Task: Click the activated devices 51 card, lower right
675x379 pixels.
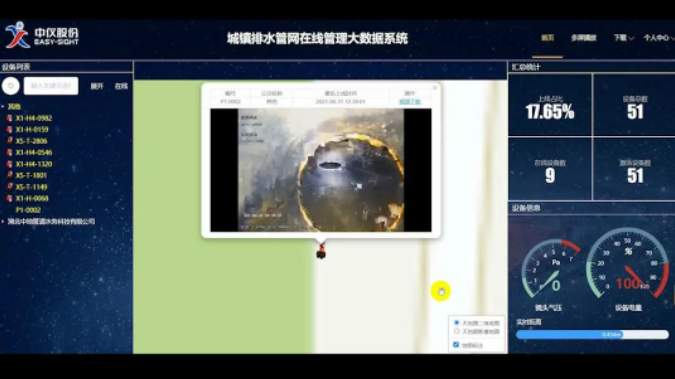Action: tap(635, 170)
